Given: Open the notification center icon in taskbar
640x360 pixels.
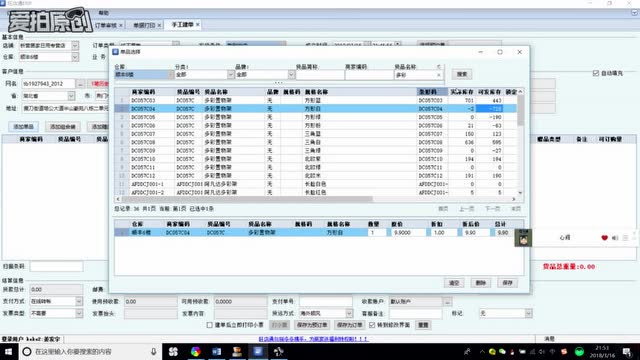Looking at the screenshot, I should (x=627, y=351).
